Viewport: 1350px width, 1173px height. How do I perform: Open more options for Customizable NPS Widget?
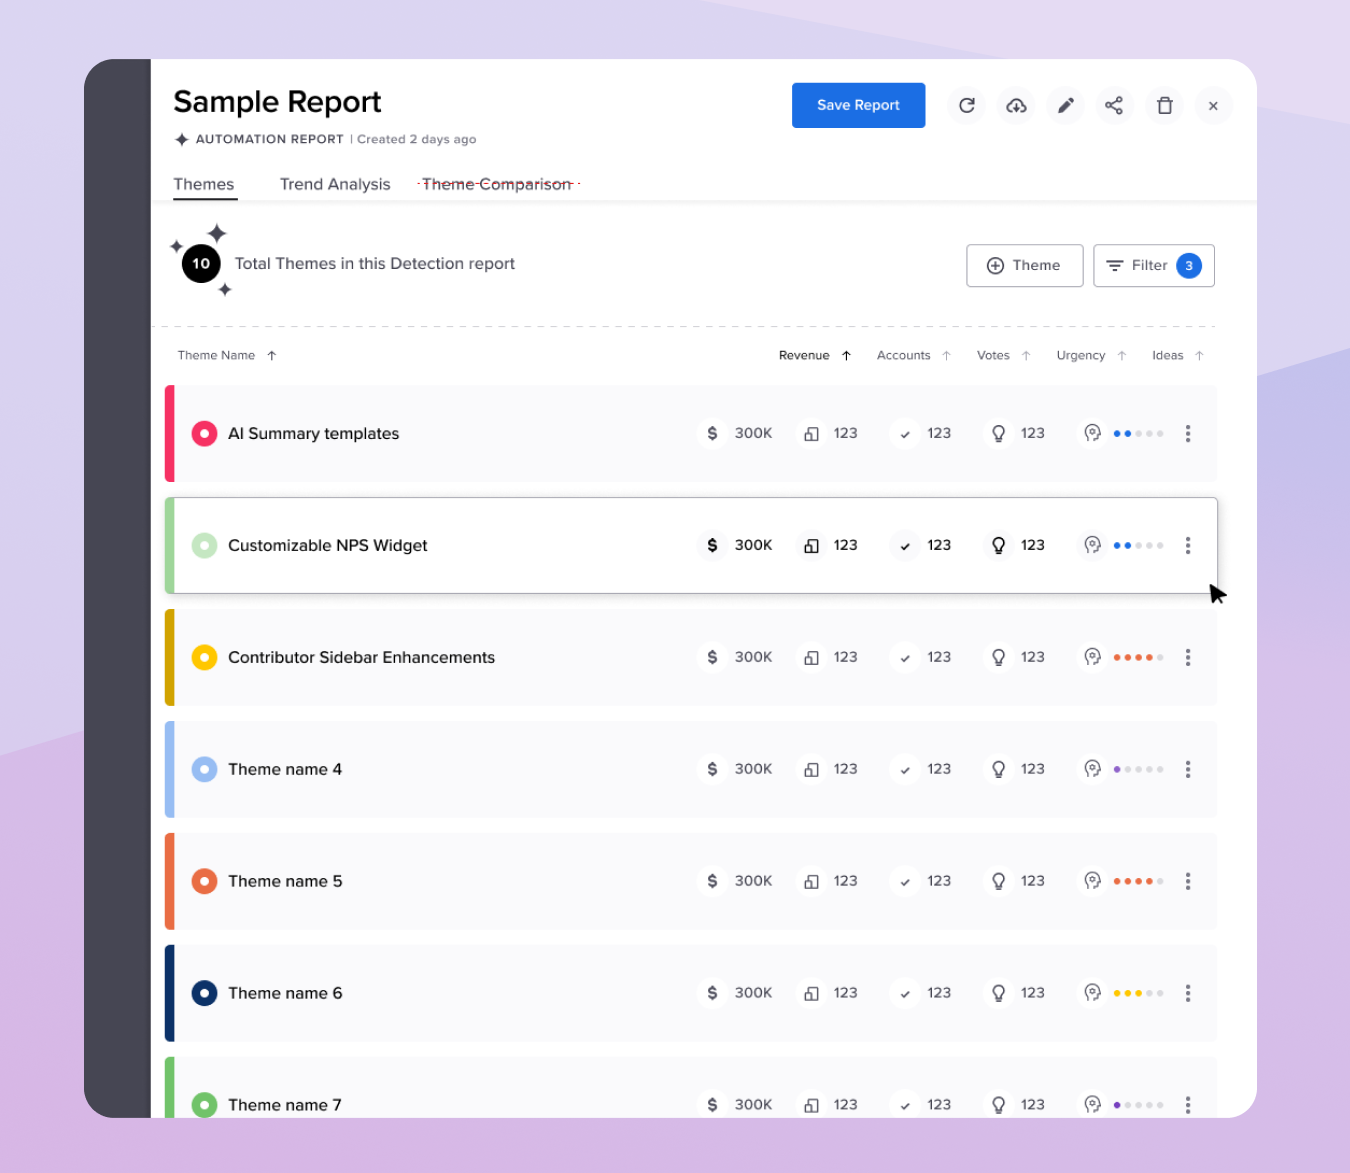point(1188,546)
